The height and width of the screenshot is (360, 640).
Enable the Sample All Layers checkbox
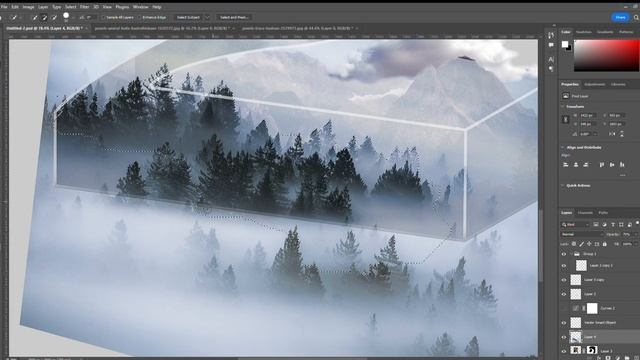point(104,18)
